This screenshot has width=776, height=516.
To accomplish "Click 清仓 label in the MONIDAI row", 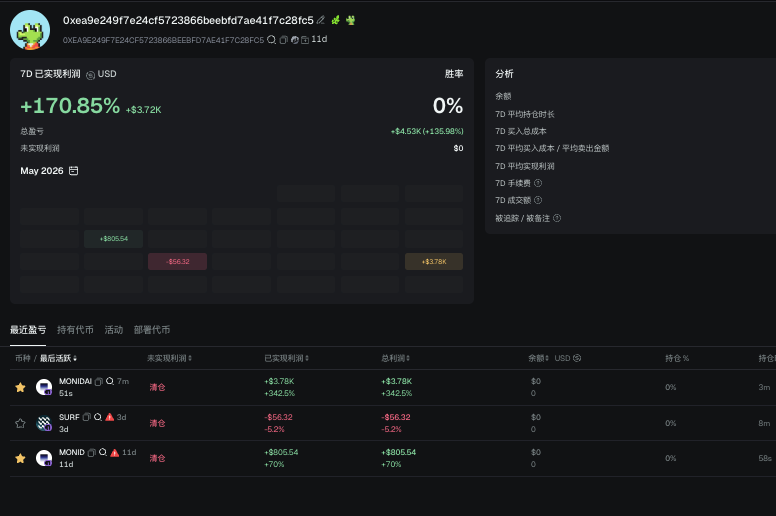I will point(157,387).
